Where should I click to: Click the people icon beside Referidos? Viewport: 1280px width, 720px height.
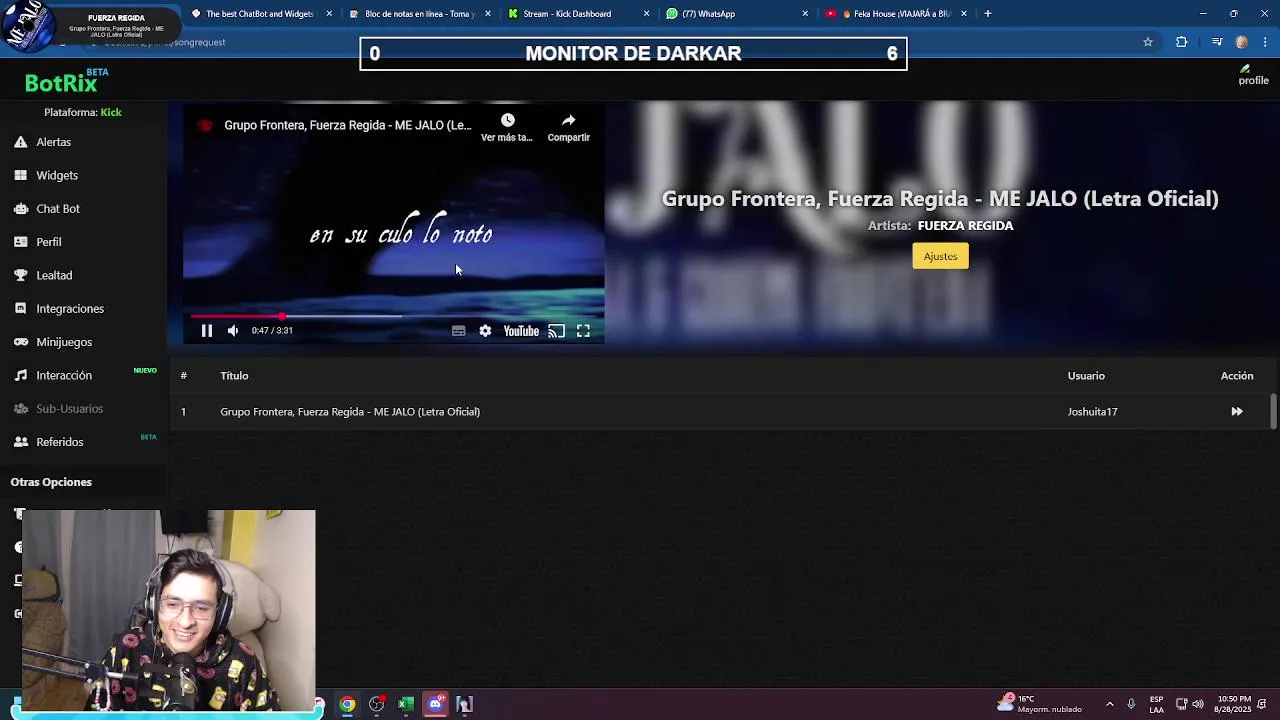click(x=20, y=442)
